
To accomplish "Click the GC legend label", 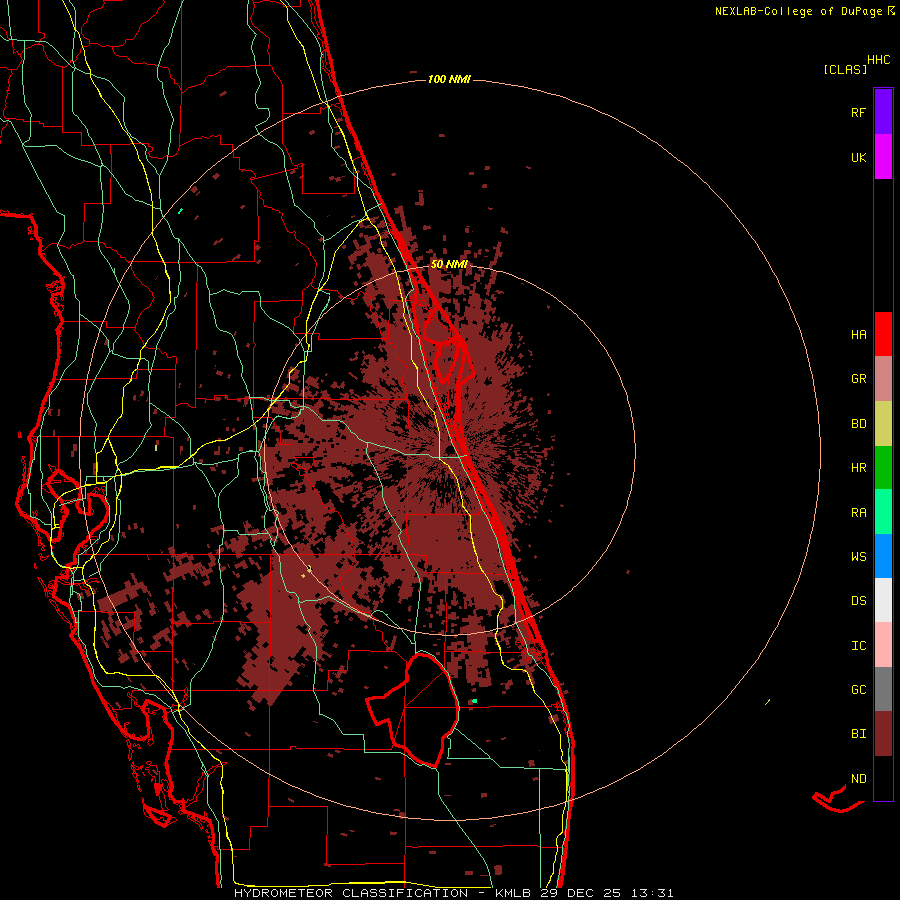I will point(858,690).
